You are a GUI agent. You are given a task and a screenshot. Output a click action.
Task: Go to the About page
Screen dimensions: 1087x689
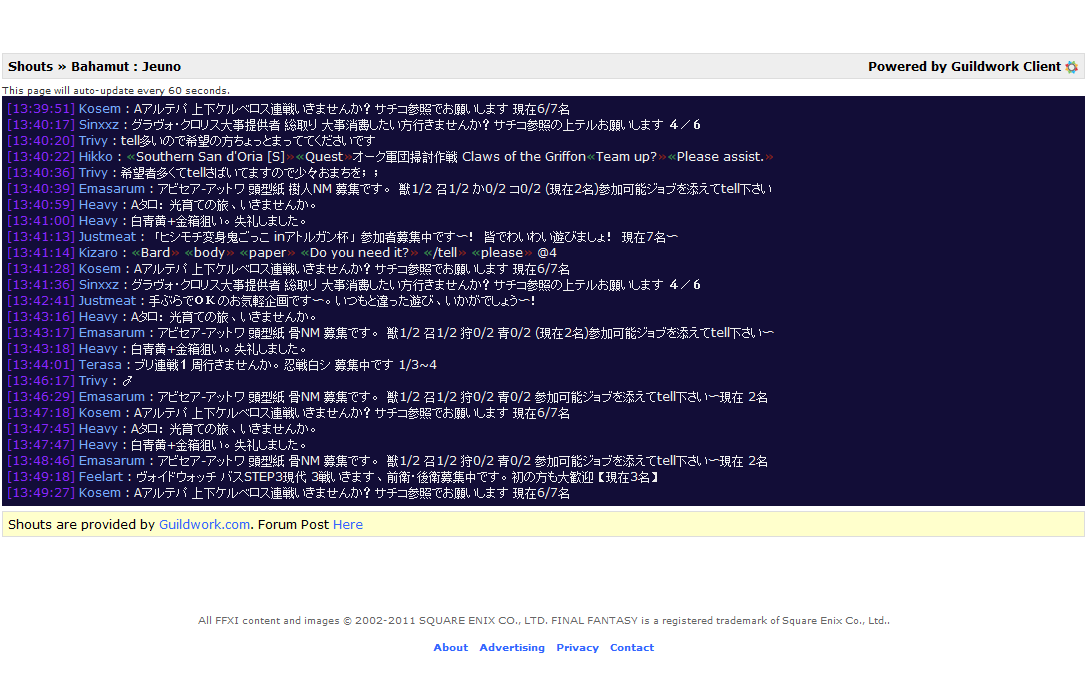click(450, 647)
